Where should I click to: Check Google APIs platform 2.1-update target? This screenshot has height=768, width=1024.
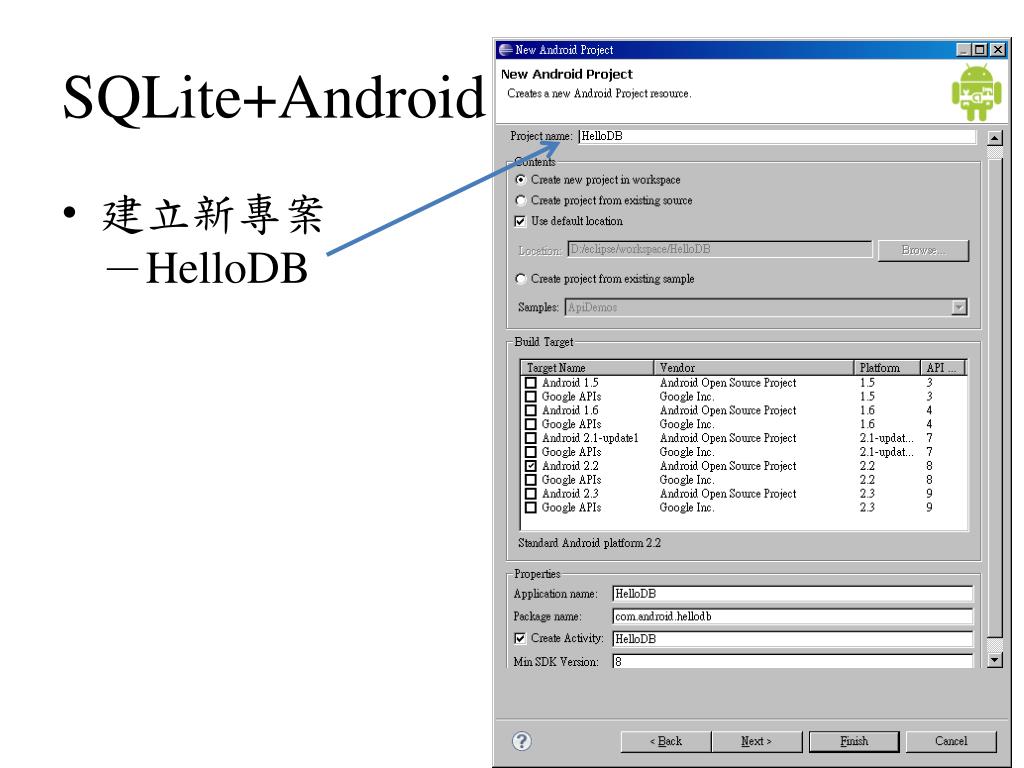point(531,452)
